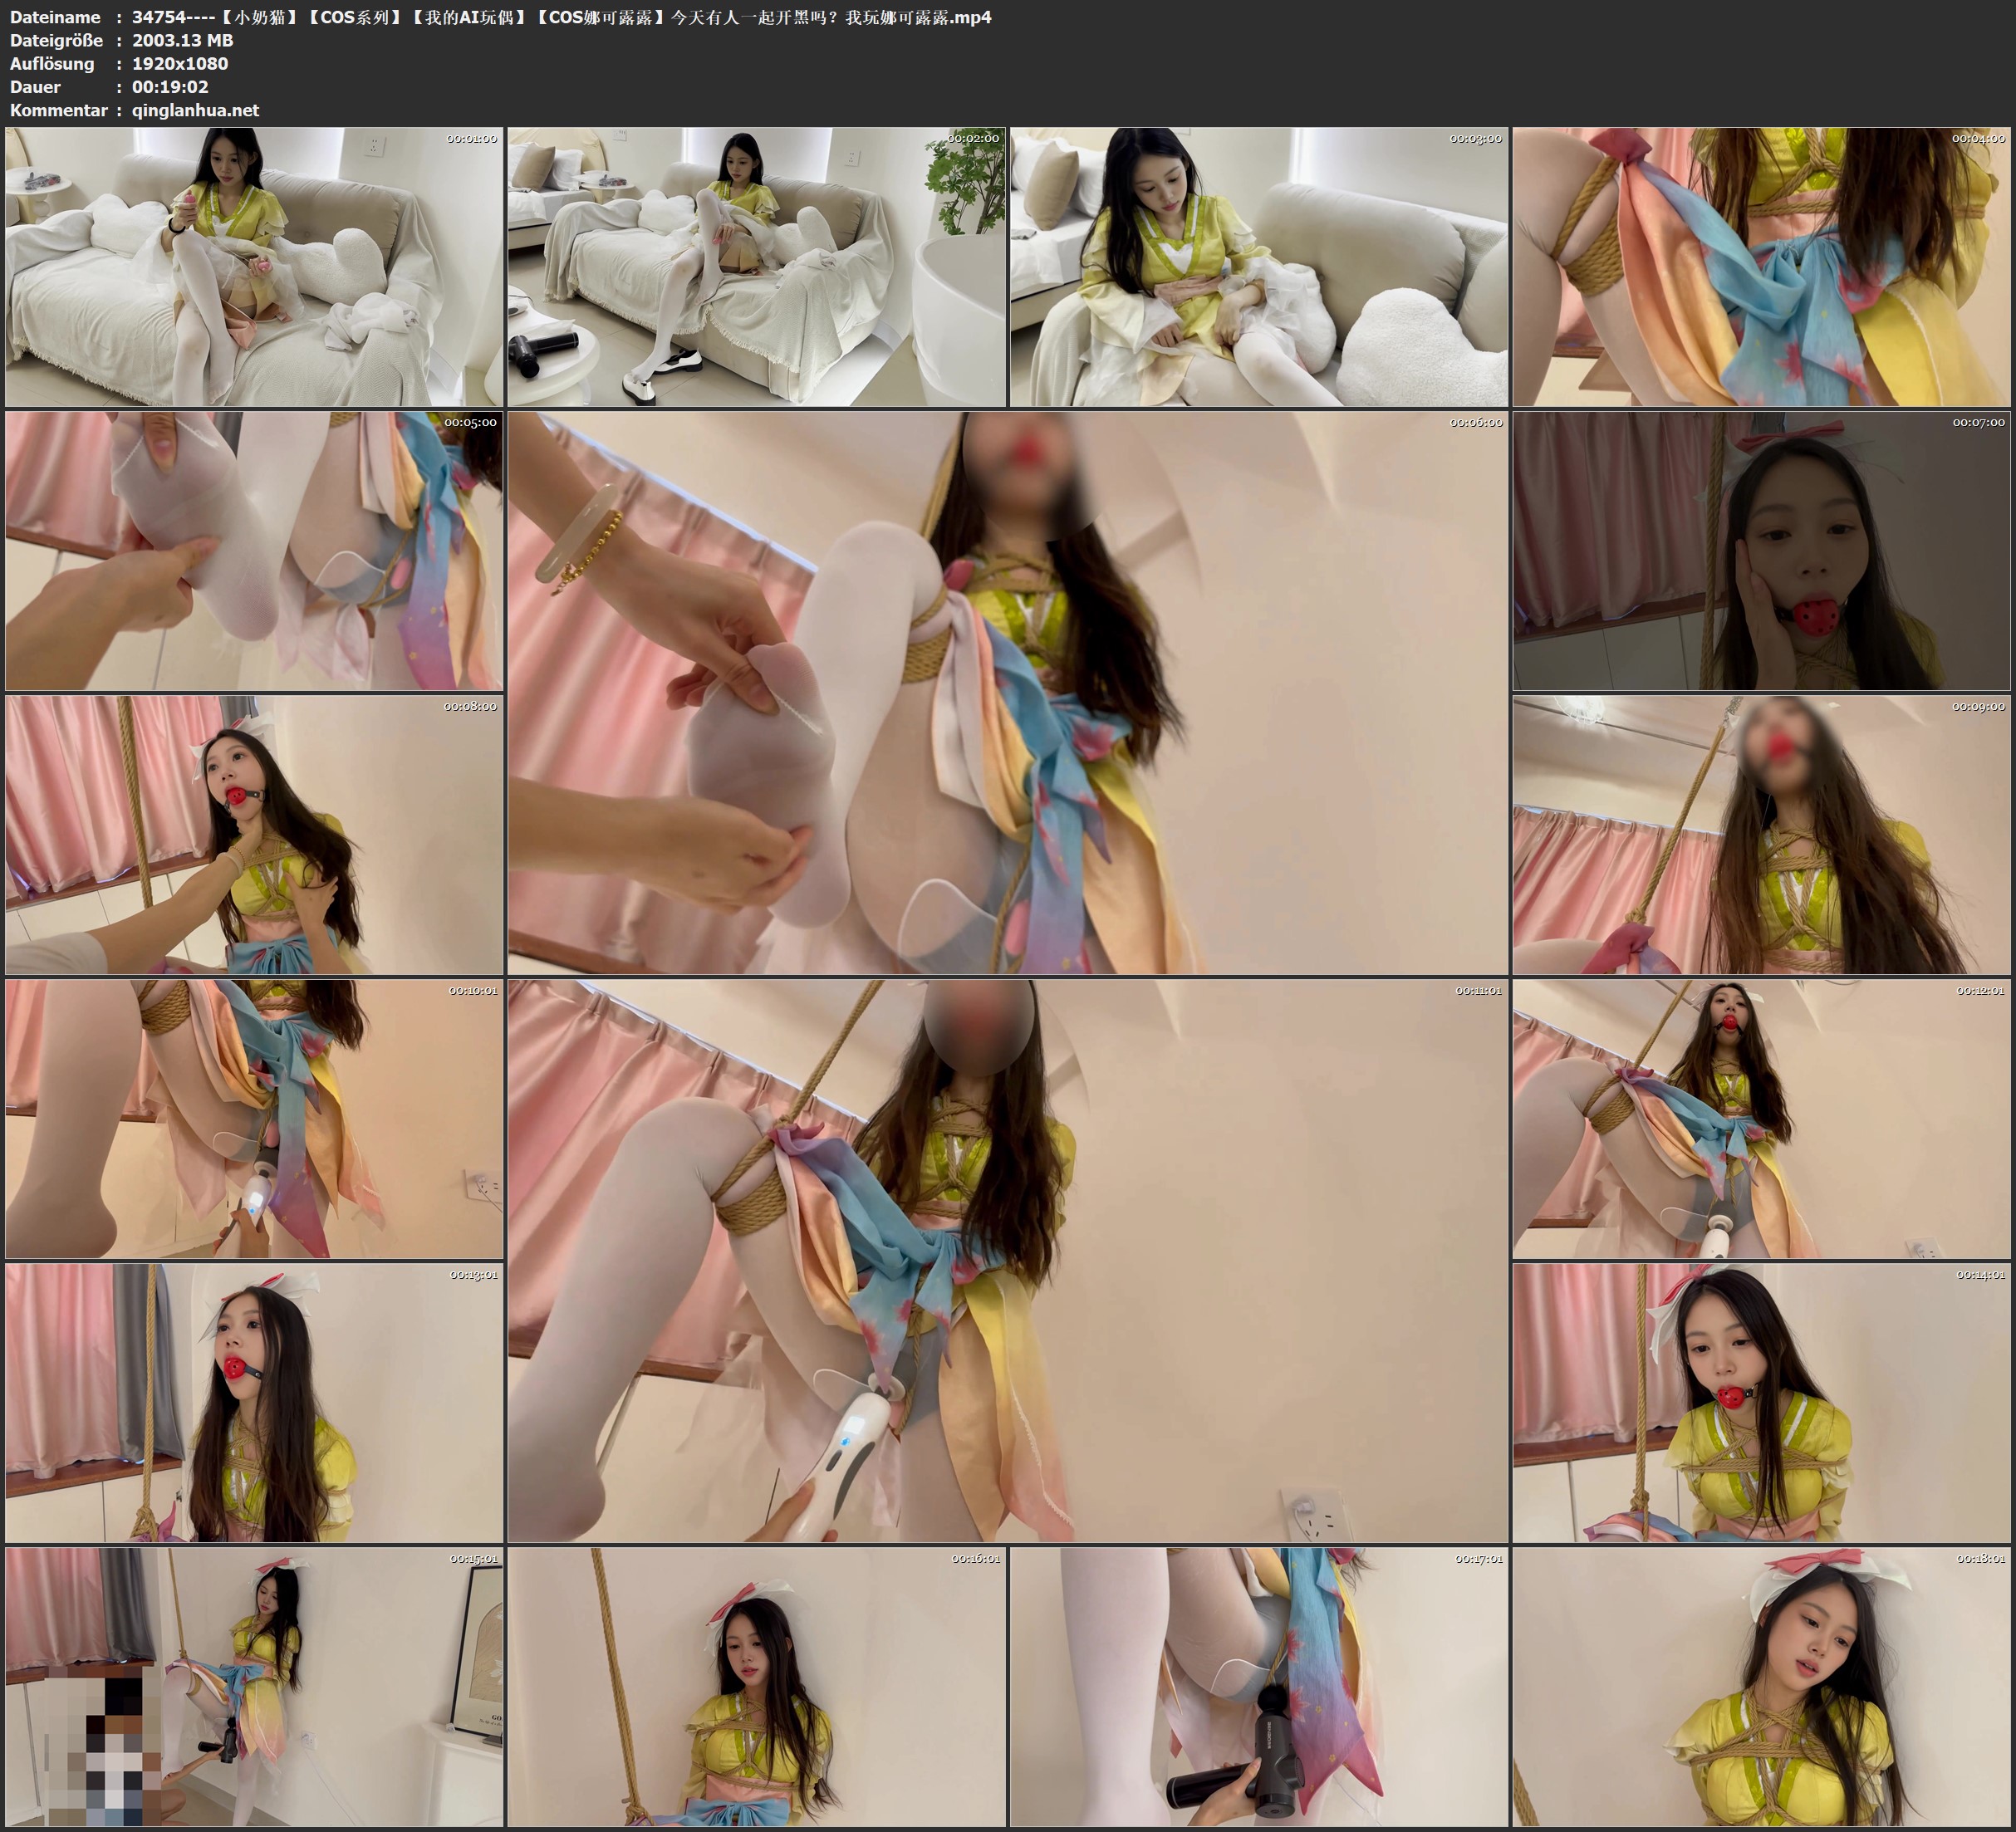Open the frame marked 00:02:00

pyautogui.click(x=756, y=266)
